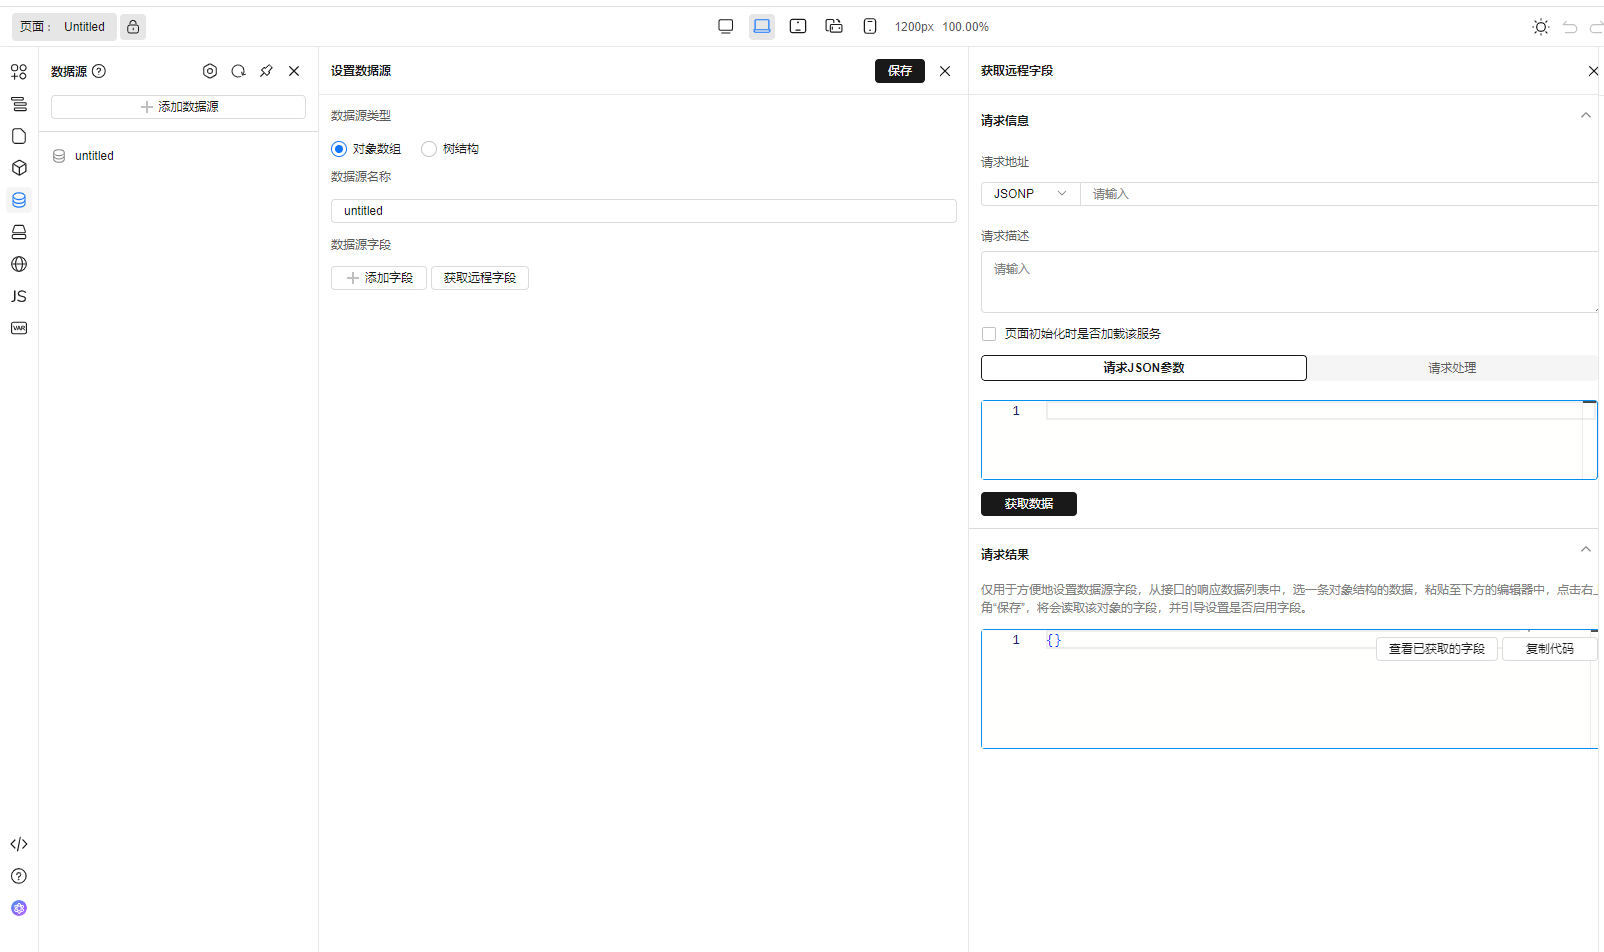
Task: Pin the 数据源 panel
Action: coord(266,71)
